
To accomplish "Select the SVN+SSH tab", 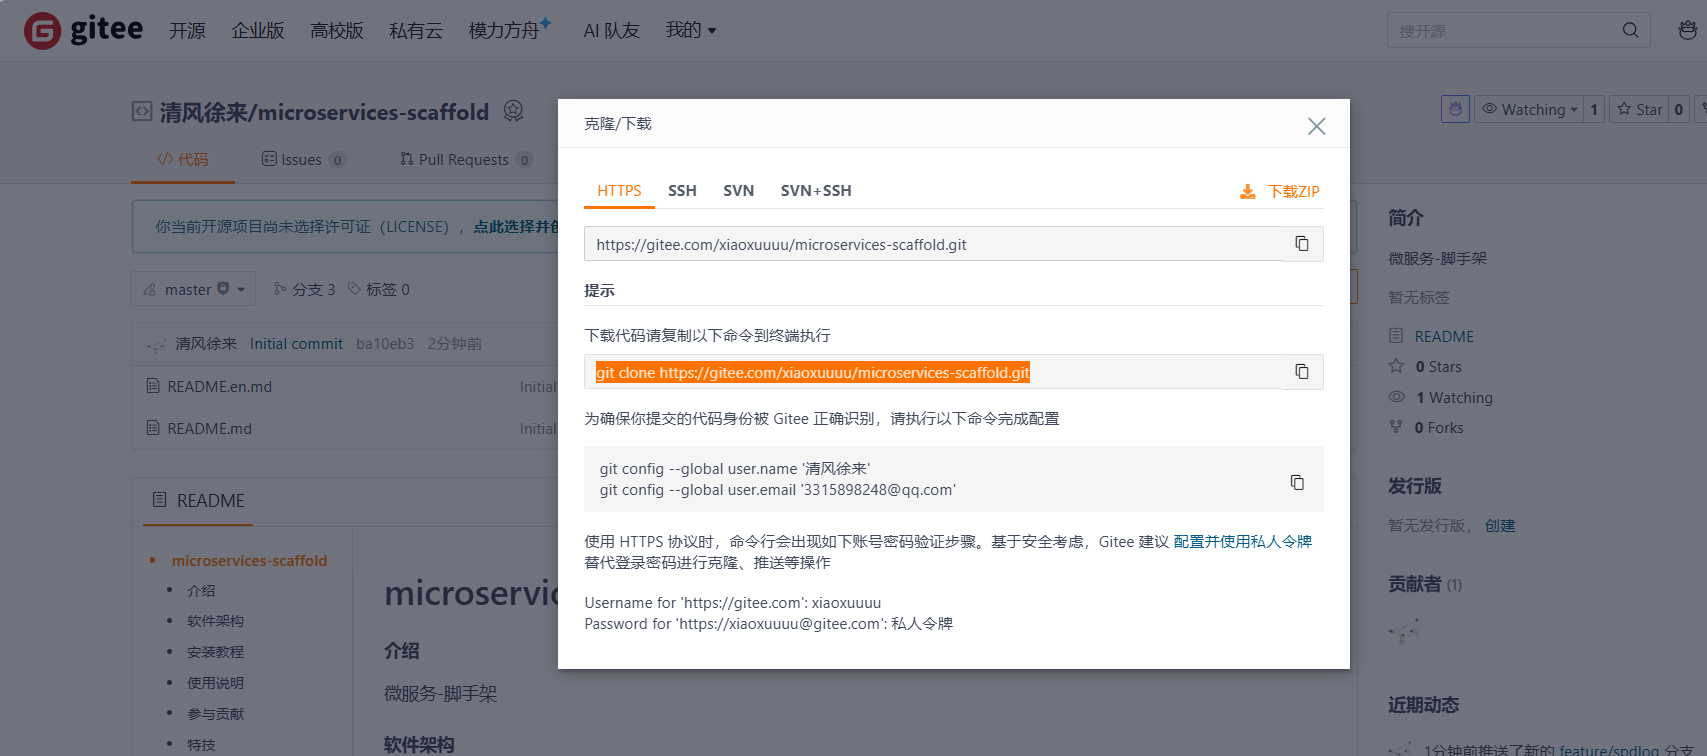I will 816,191.
